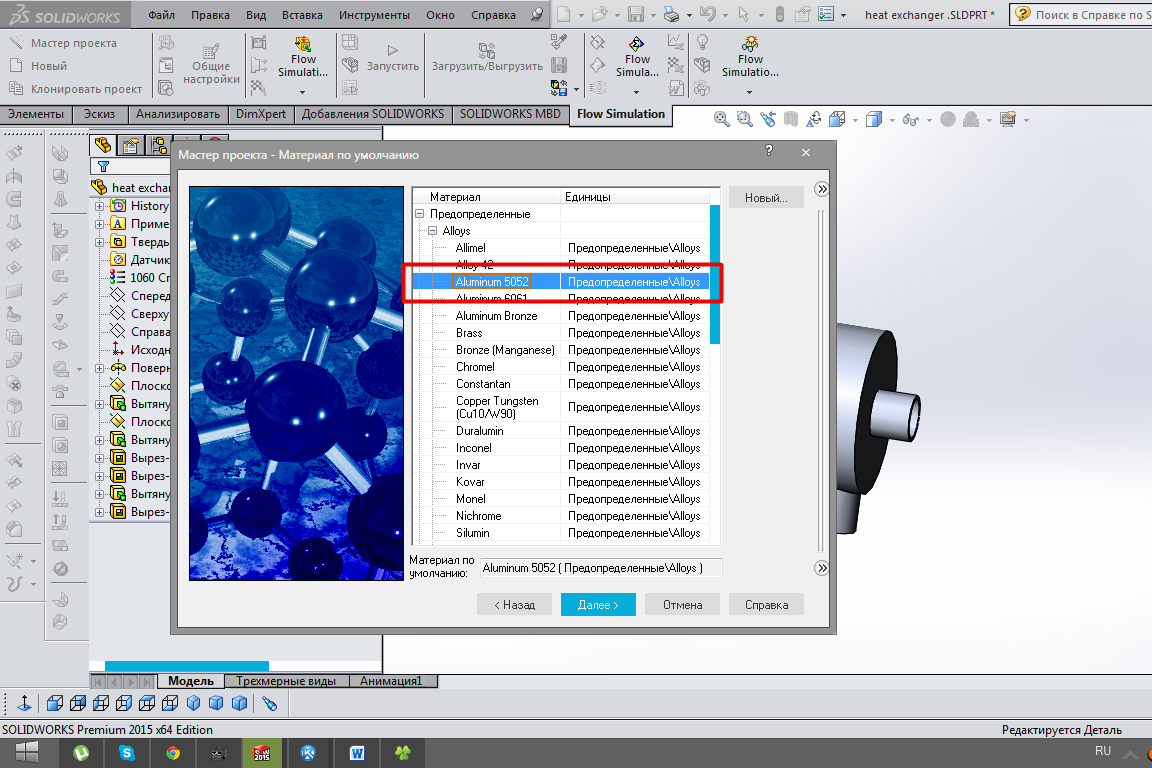Open Microsoft Word from the taskbar
1152x768 pixels.
(356, 753)
